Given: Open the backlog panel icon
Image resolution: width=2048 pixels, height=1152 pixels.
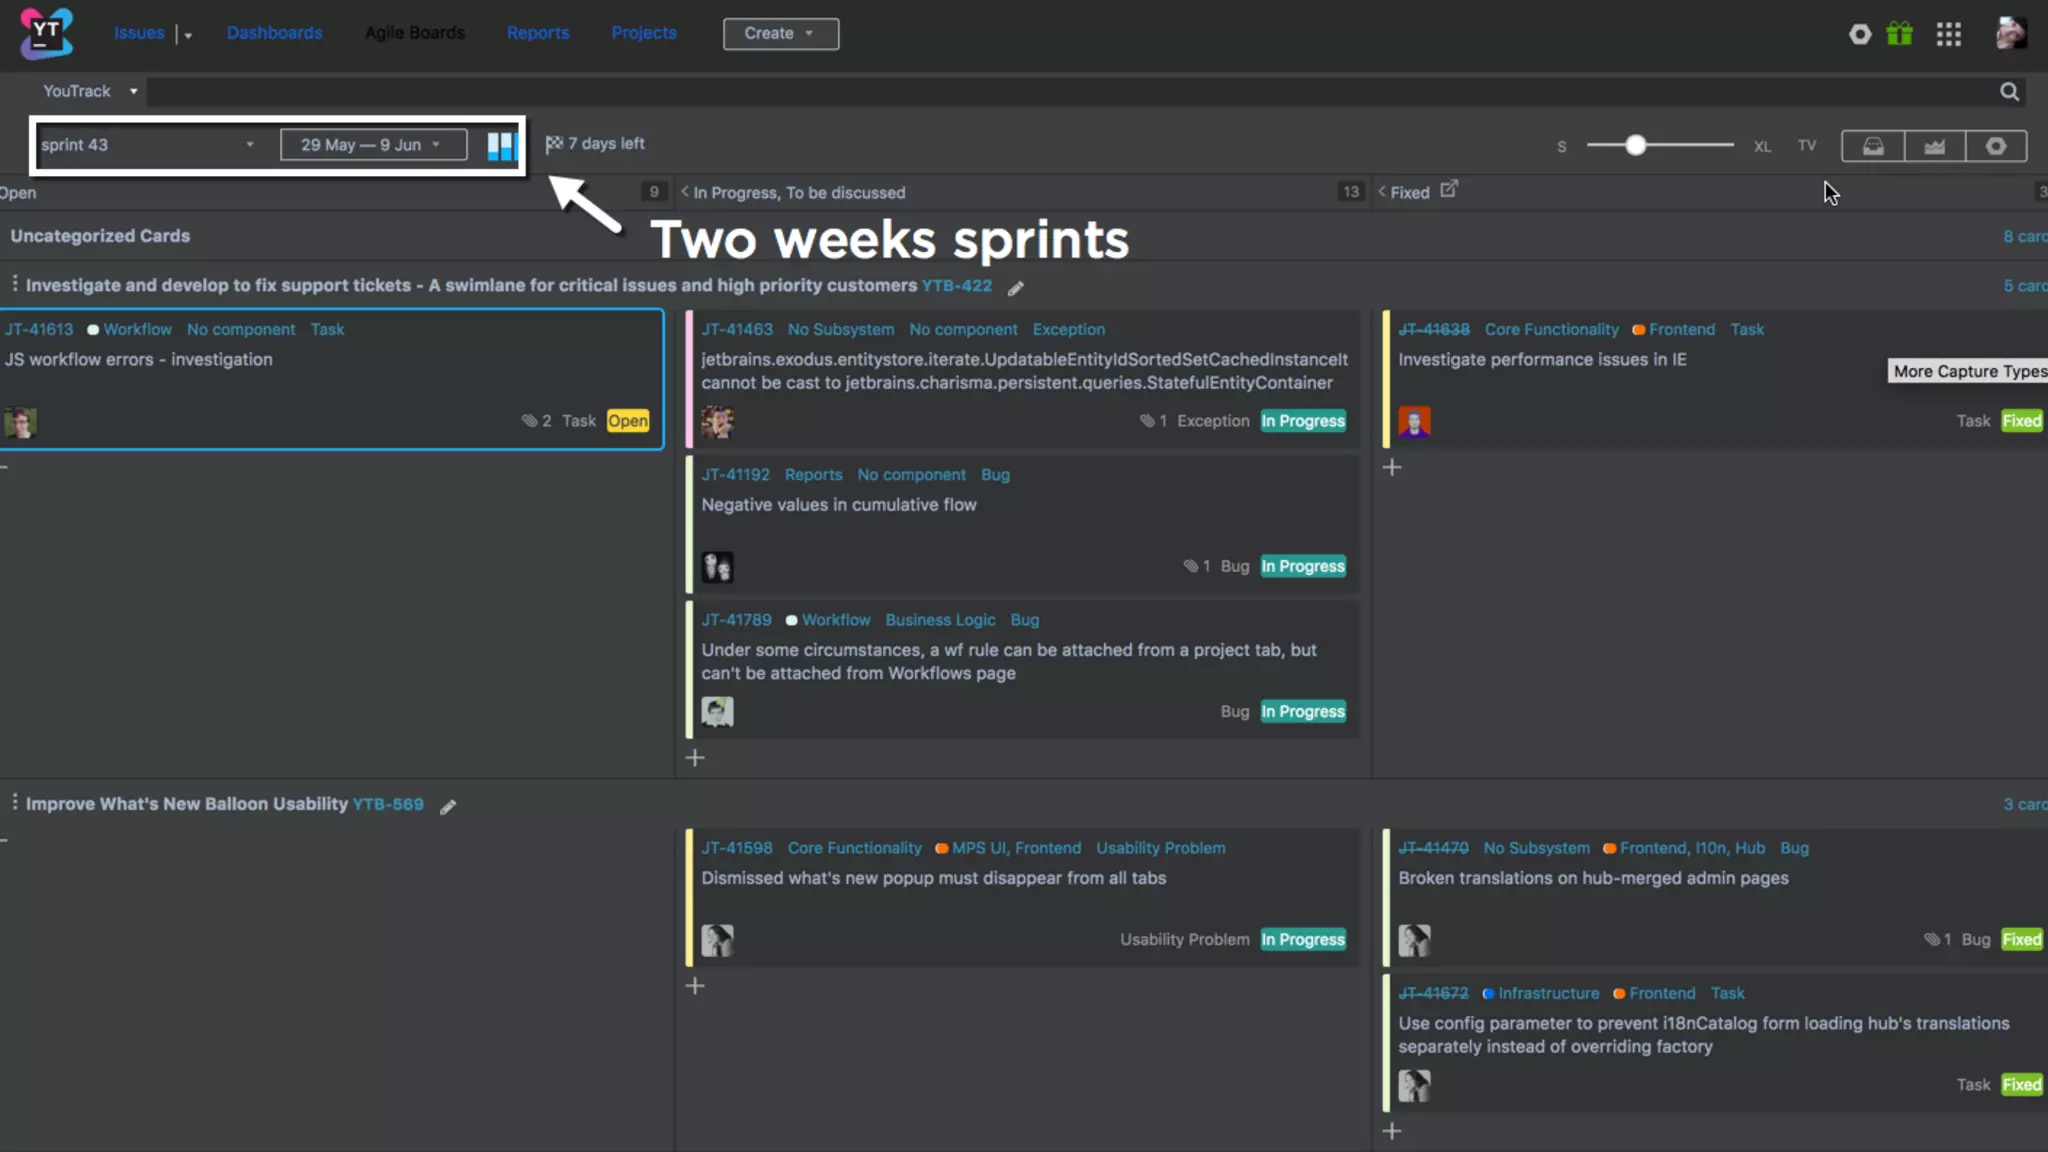Looking at the screenshot, I should tap(1873, 146).
